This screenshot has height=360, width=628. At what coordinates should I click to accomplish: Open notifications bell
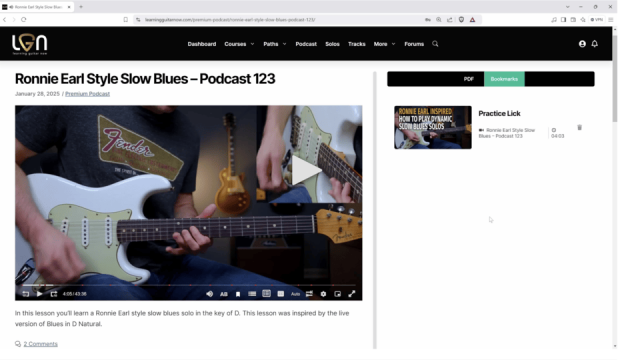(x=595, y=44)
